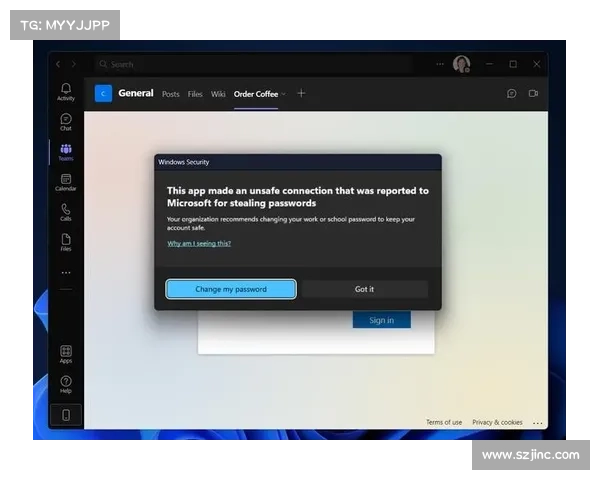This screenshot has height=480, width=600.
Task: Click the mobile device icon at sidebar bottom
Action: pos(66,415)
